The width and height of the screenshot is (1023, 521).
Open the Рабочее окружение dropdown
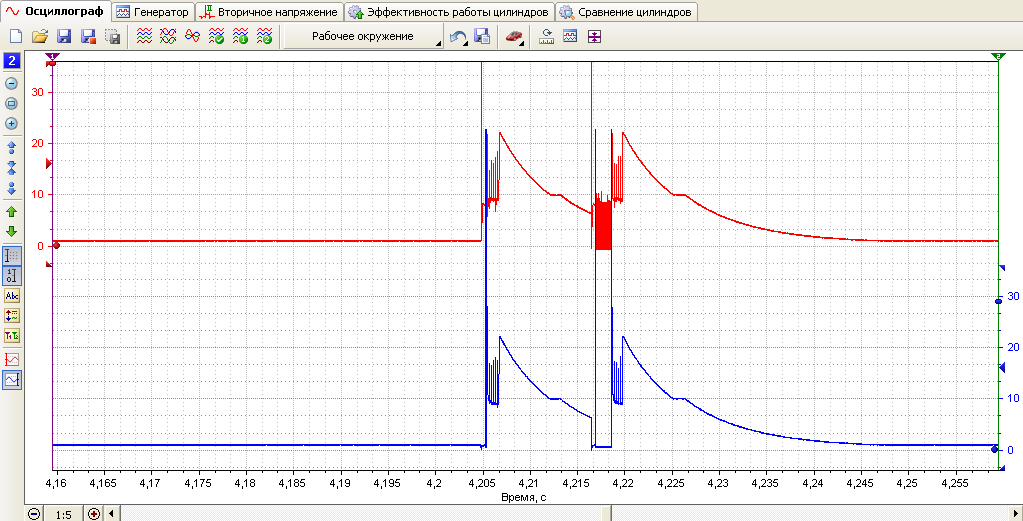click(363, 37)
